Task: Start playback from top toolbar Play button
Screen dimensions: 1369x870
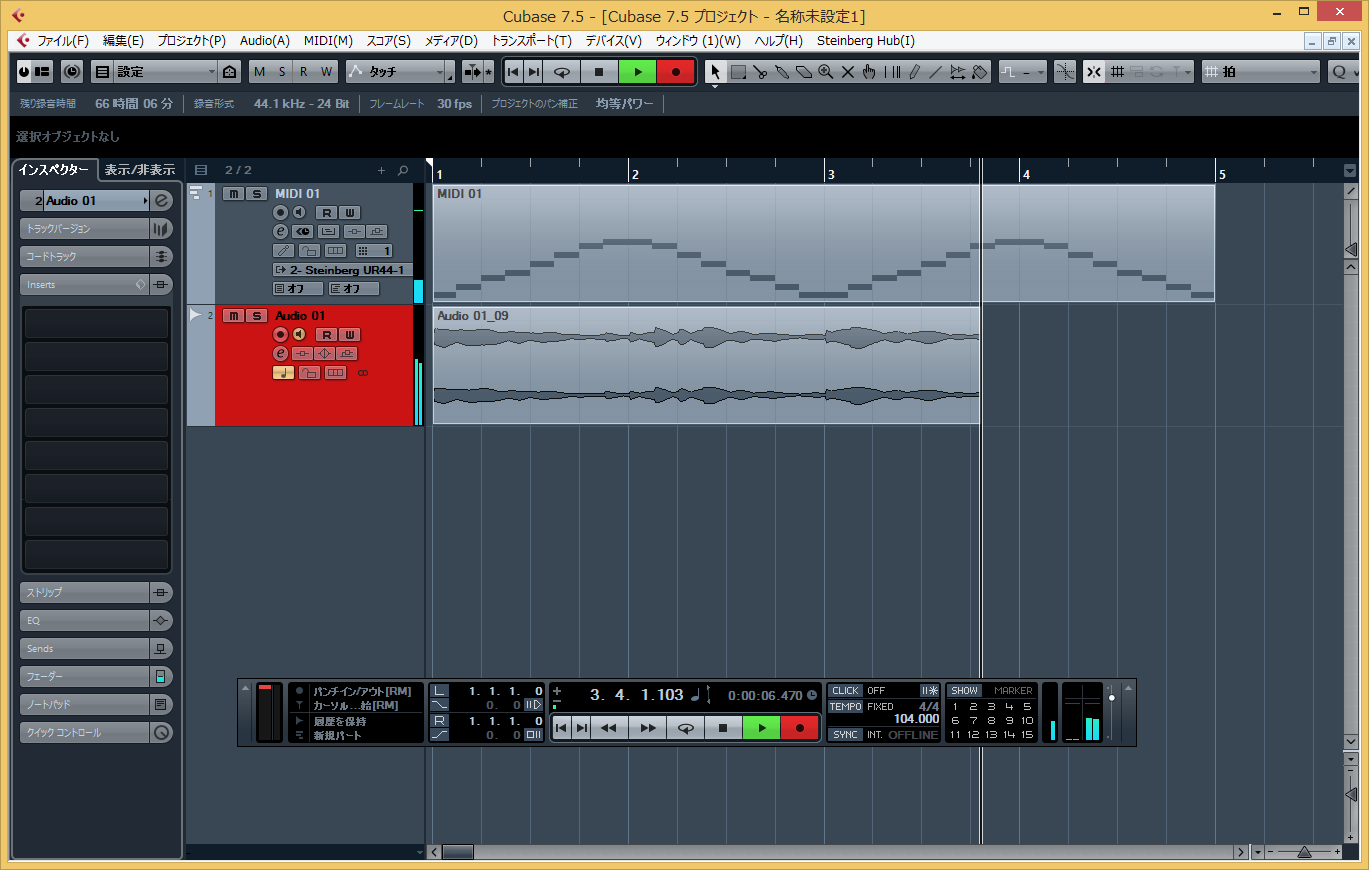Action: [637, 72]
